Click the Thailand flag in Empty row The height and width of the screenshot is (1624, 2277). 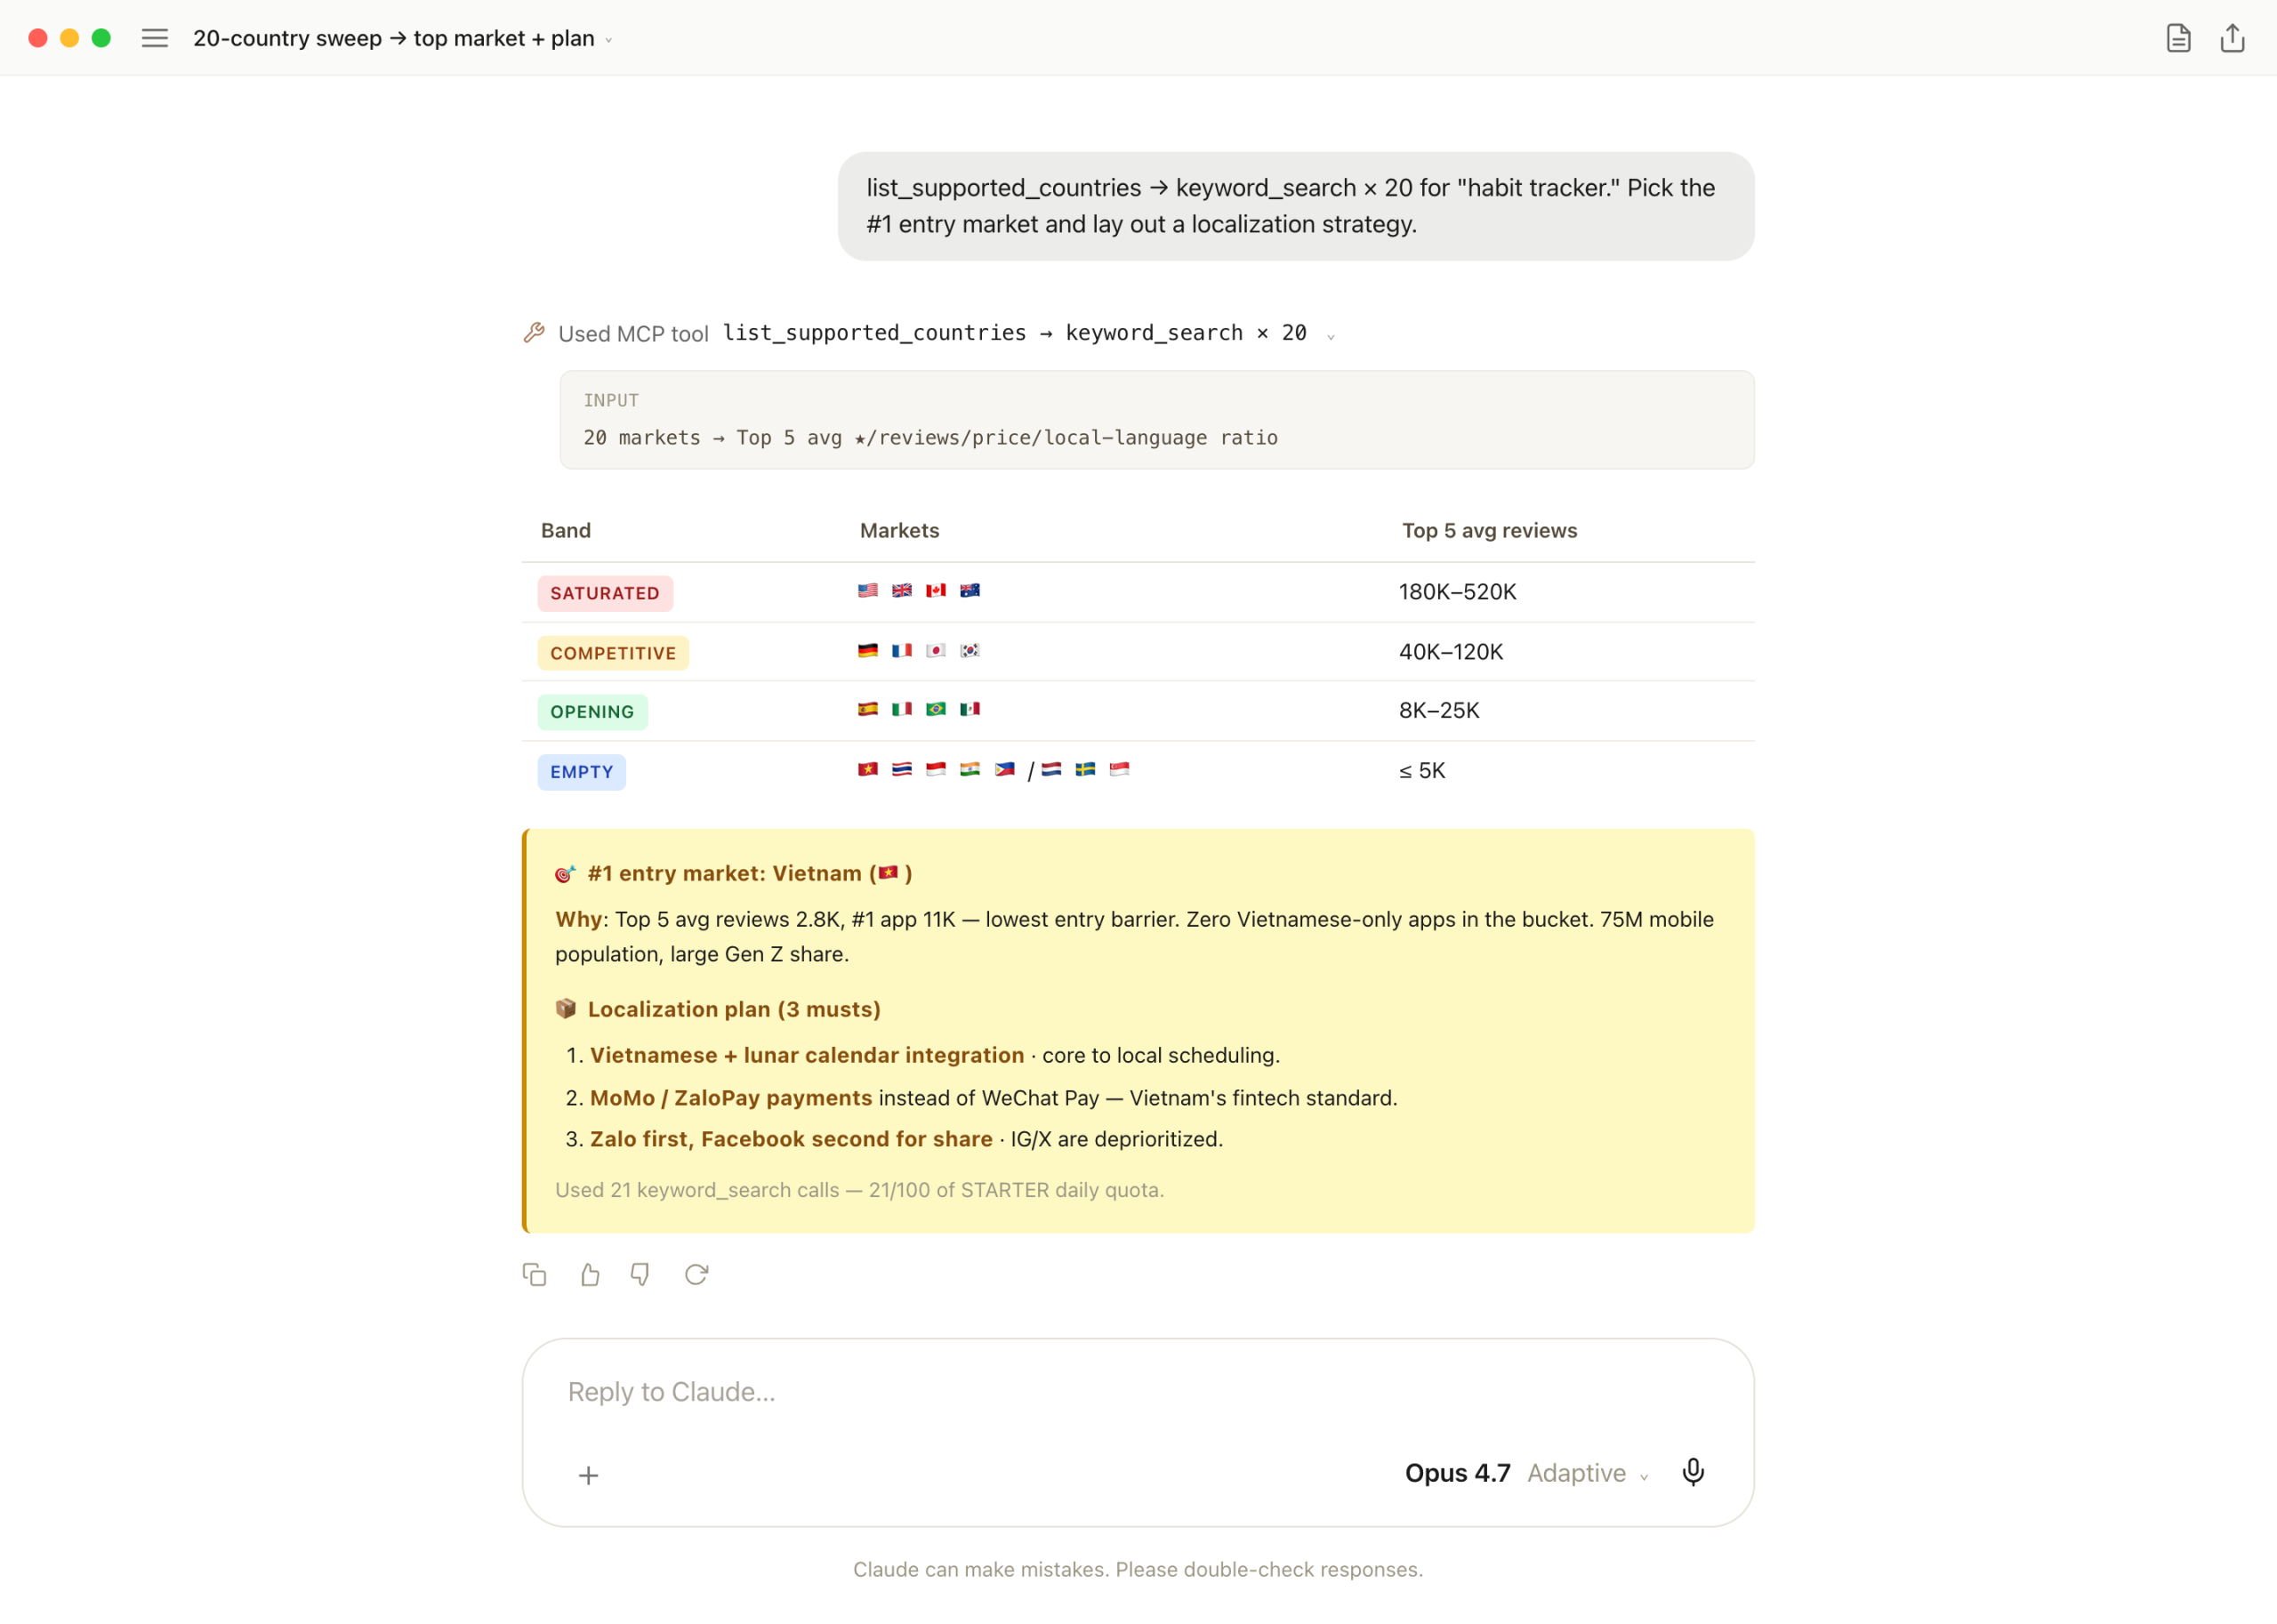pos(901,769)
